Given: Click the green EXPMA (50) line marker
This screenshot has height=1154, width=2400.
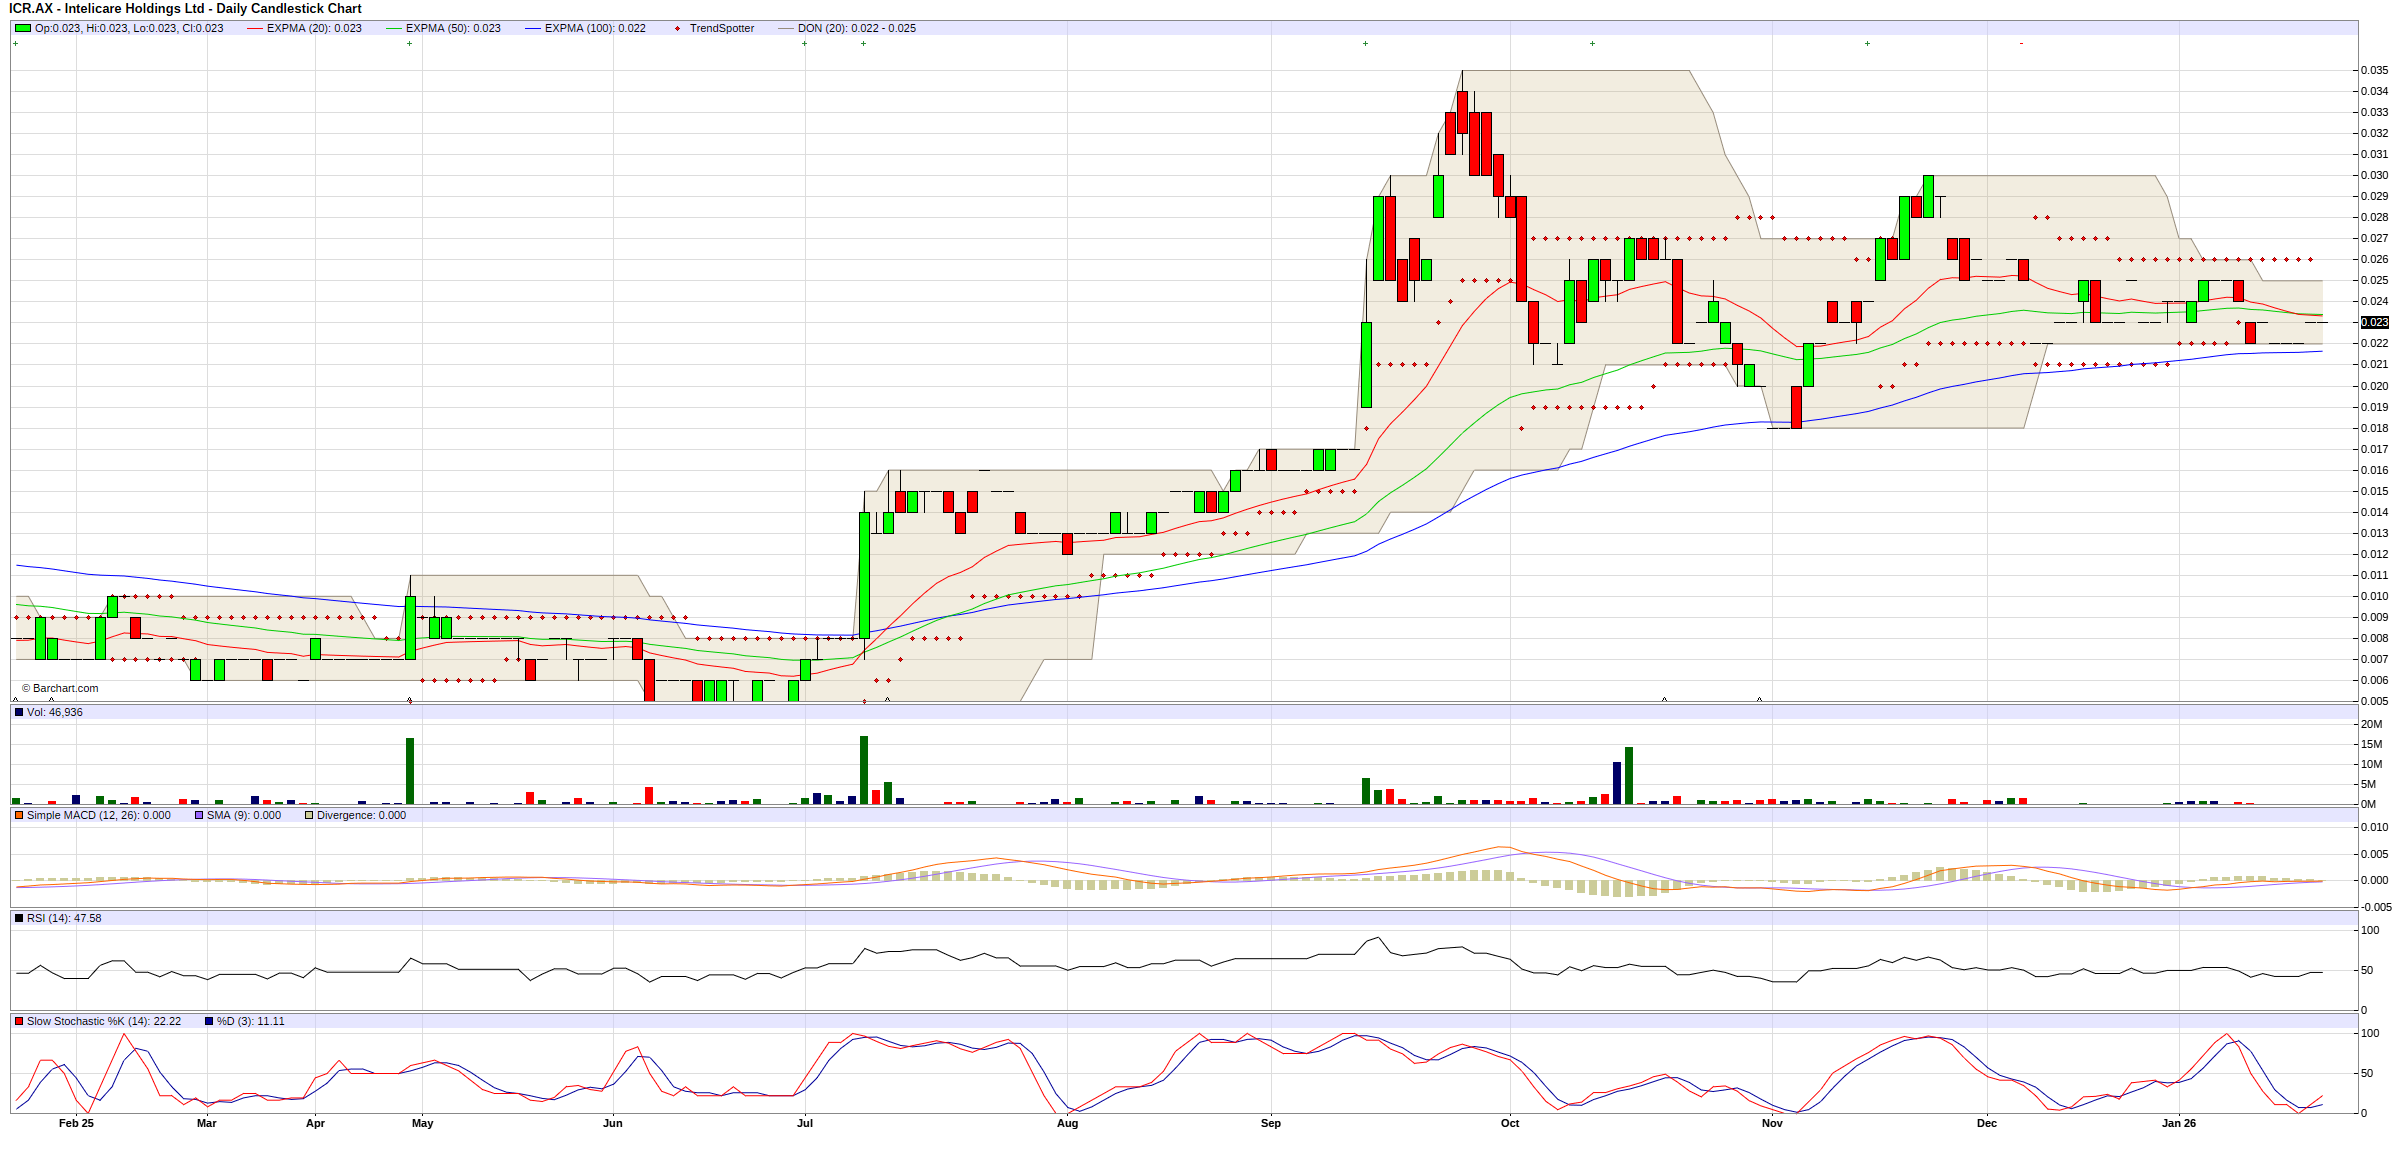Looking at the screenshot, I should coord(394,28).
